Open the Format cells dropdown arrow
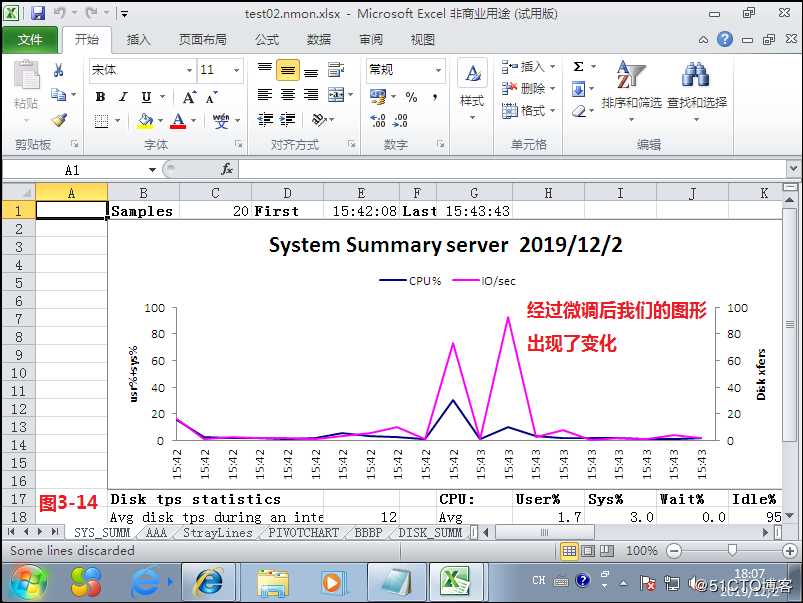Screen dimensions: 803x603 tap(553, 111)
